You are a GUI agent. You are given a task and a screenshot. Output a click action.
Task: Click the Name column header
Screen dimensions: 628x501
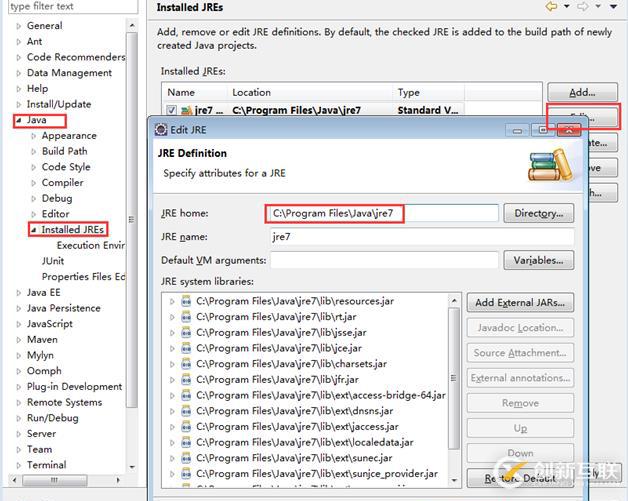195,93
